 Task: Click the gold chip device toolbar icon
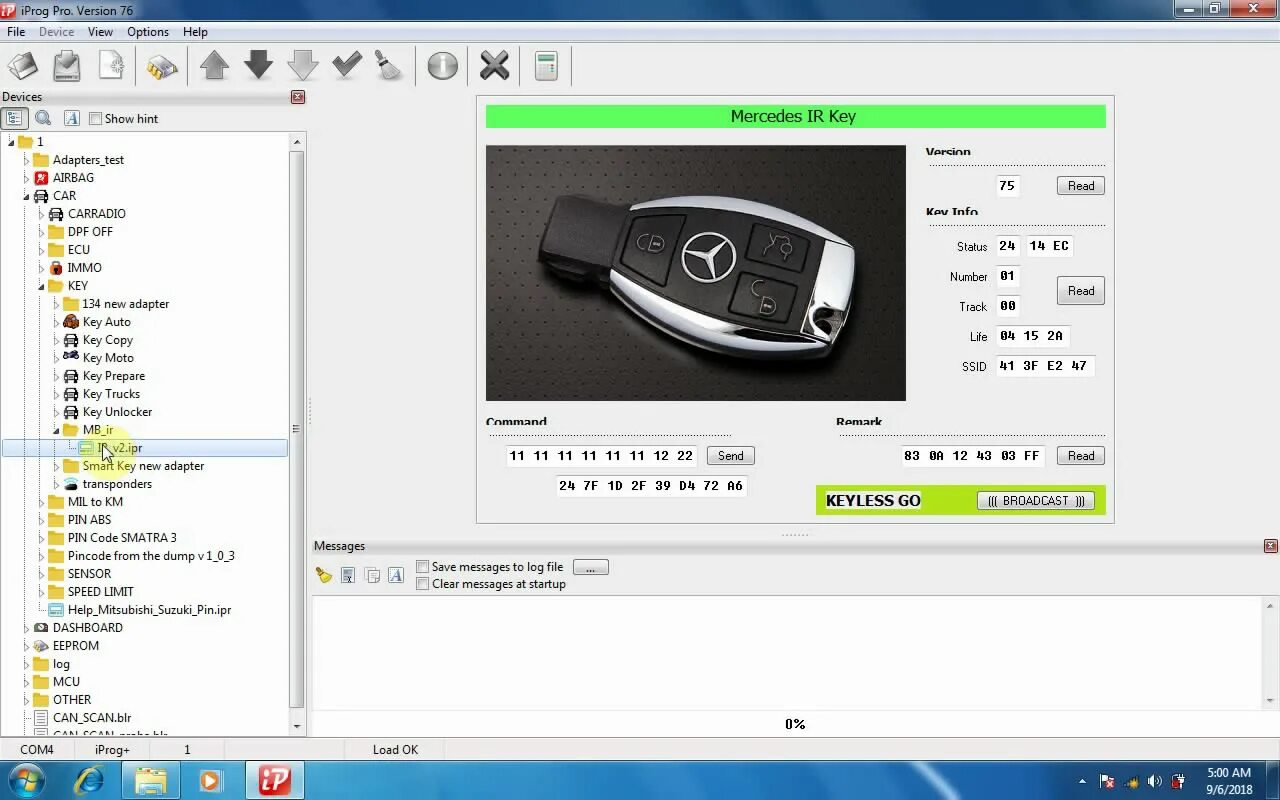161,67
